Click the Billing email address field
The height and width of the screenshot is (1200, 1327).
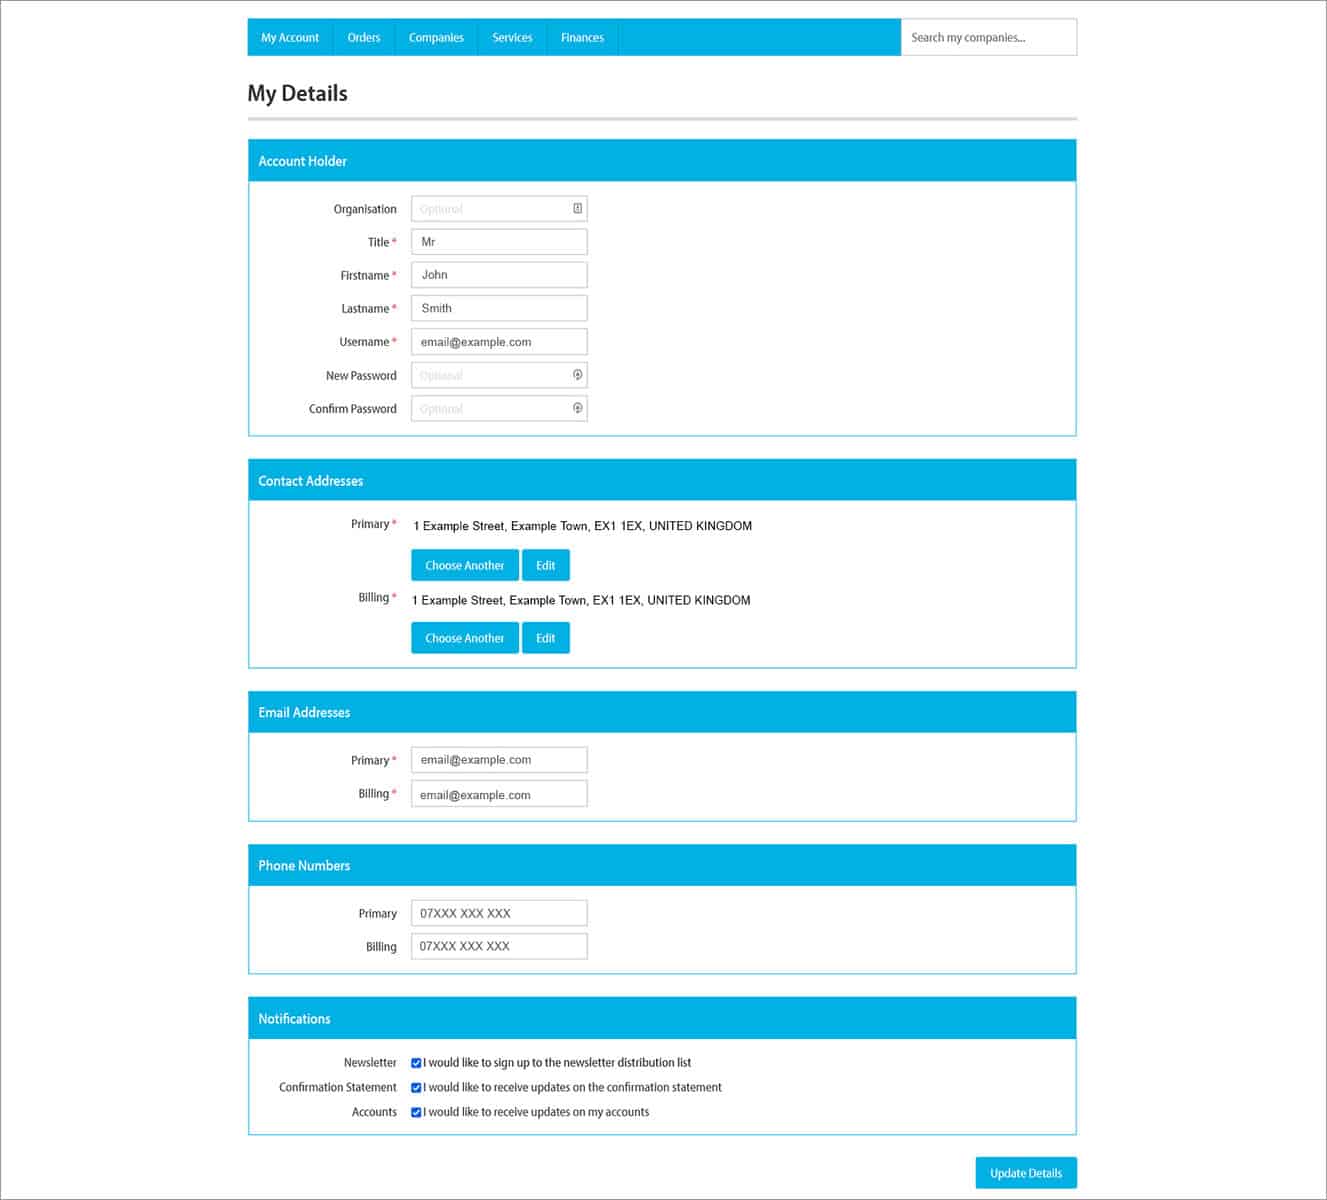point(498,793)
